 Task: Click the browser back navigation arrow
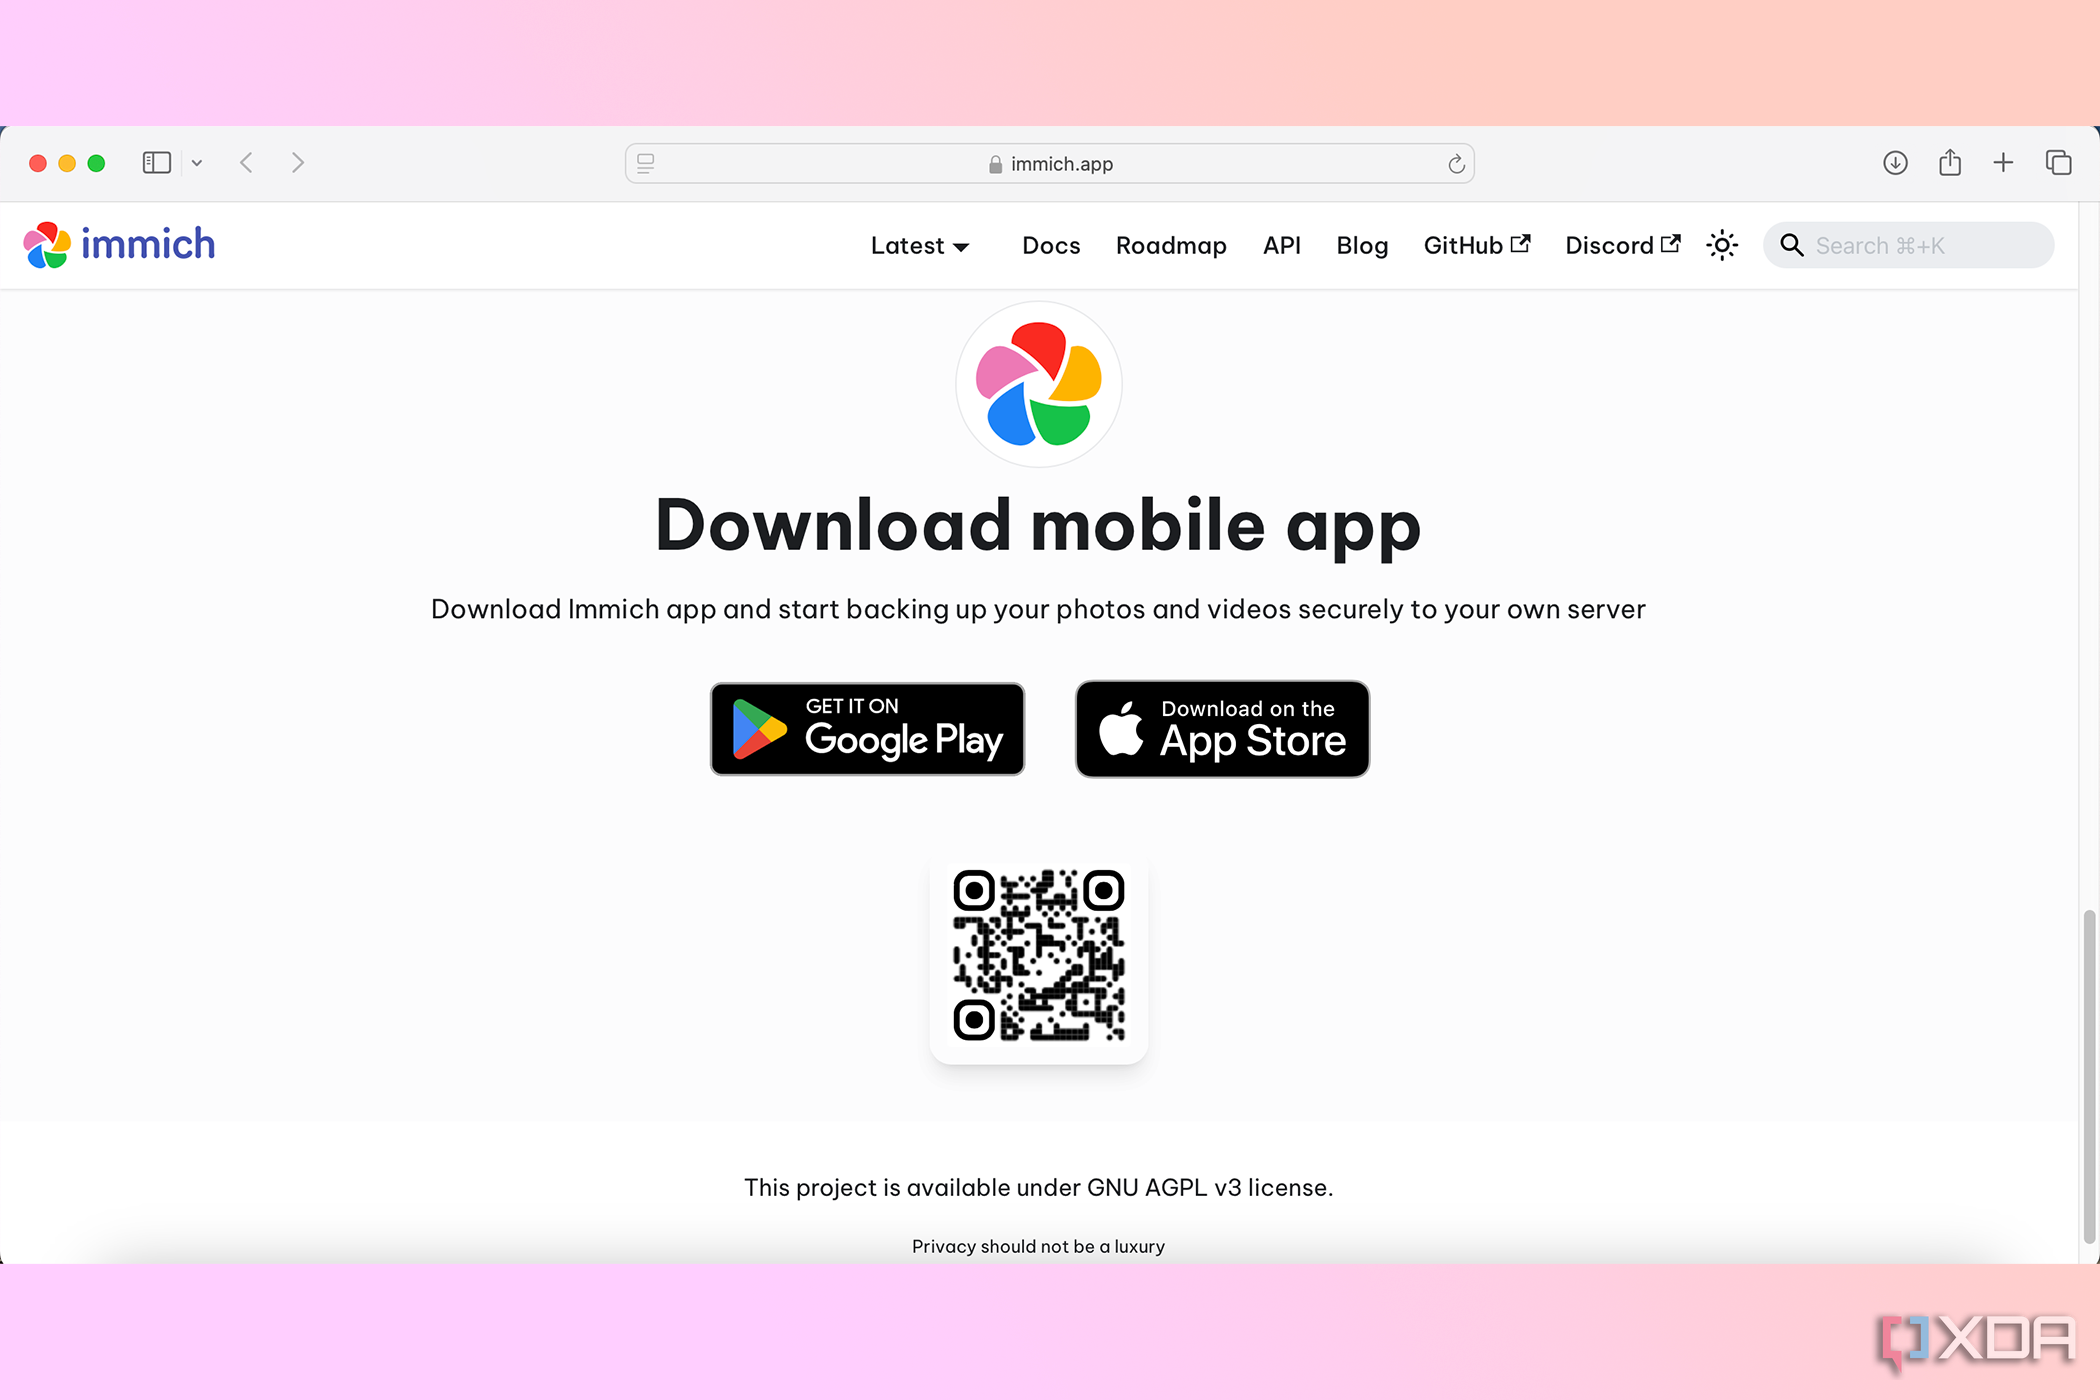pyautogui.click(x=248, y=162)
